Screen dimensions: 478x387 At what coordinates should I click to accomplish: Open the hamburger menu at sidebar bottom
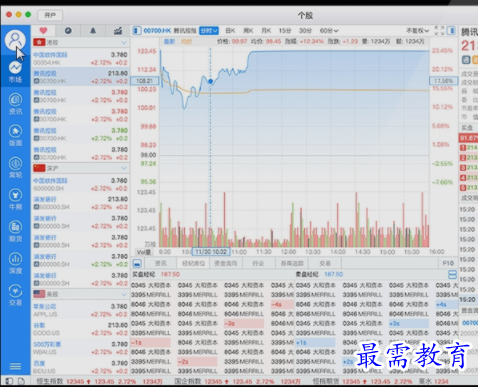pos(15,366)
